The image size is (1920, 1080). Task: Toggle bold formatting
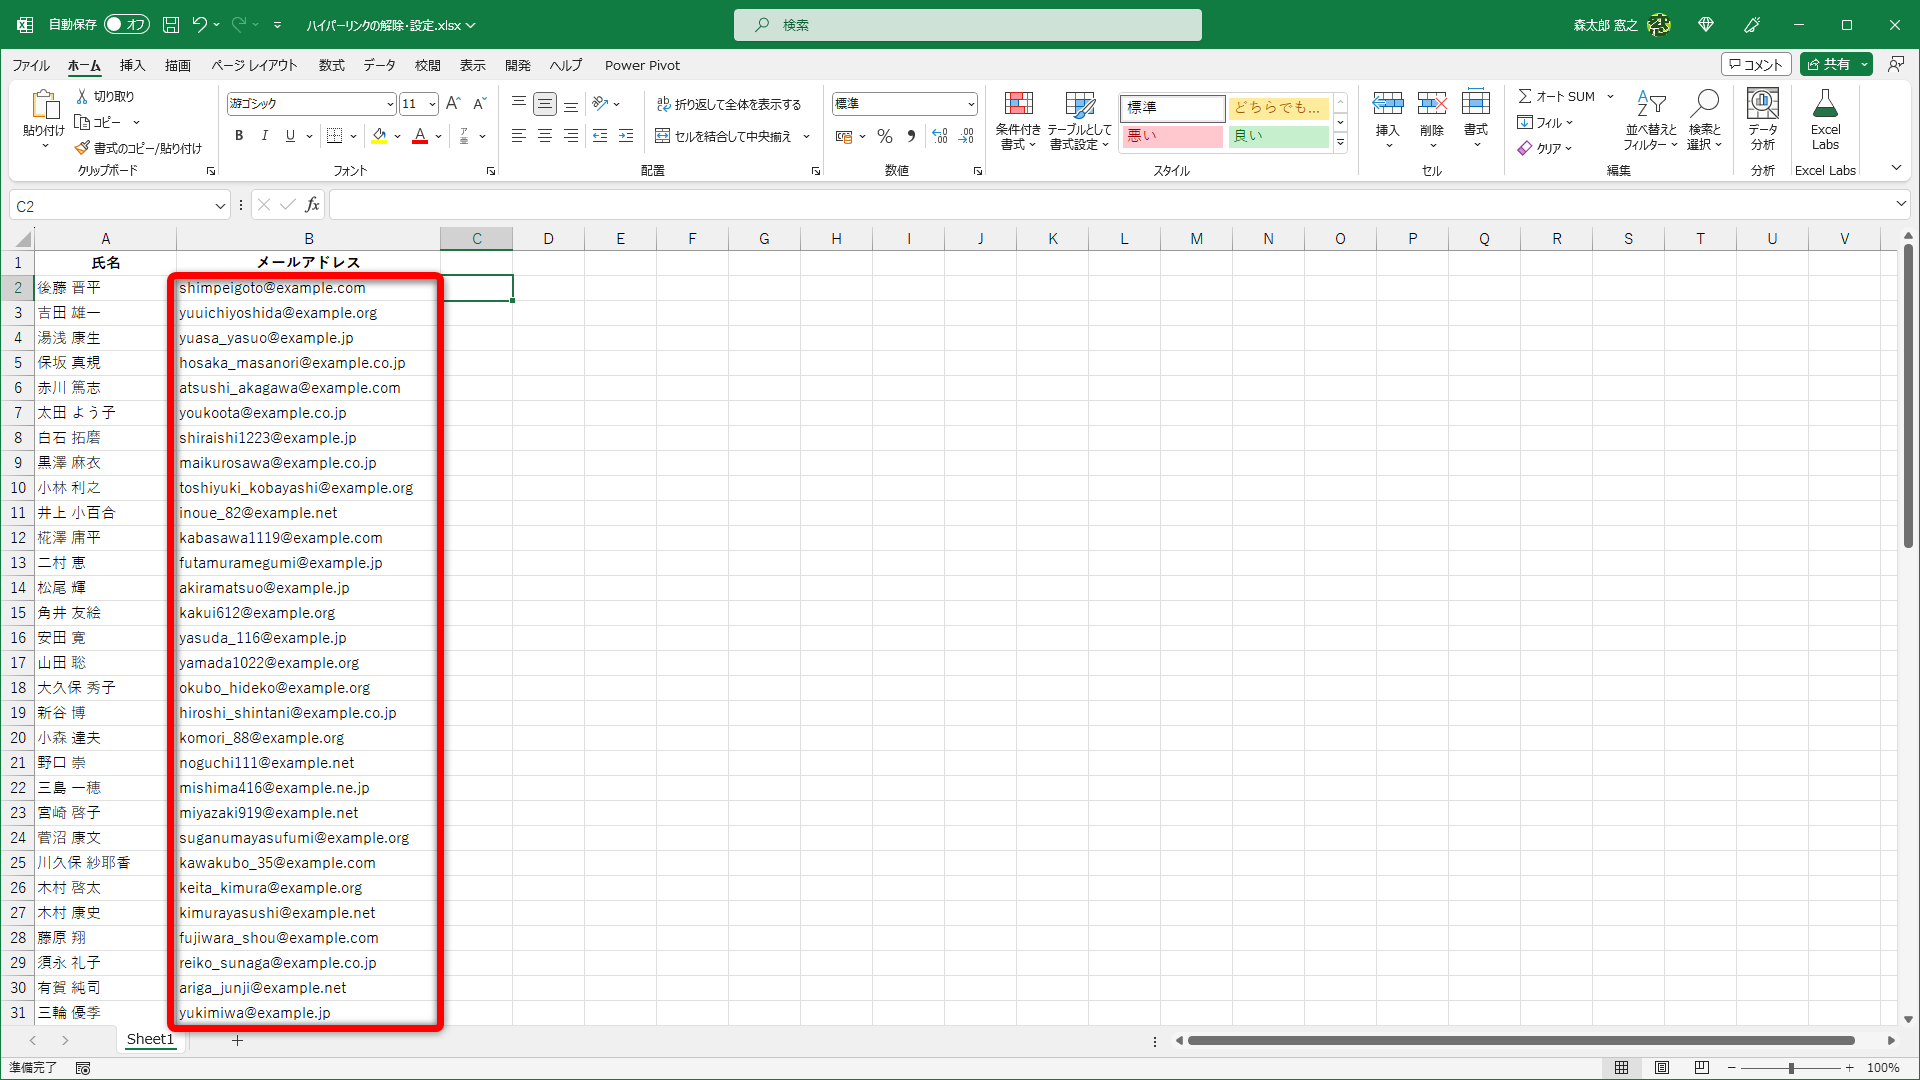pyautogui.click(x=238, y=136)
